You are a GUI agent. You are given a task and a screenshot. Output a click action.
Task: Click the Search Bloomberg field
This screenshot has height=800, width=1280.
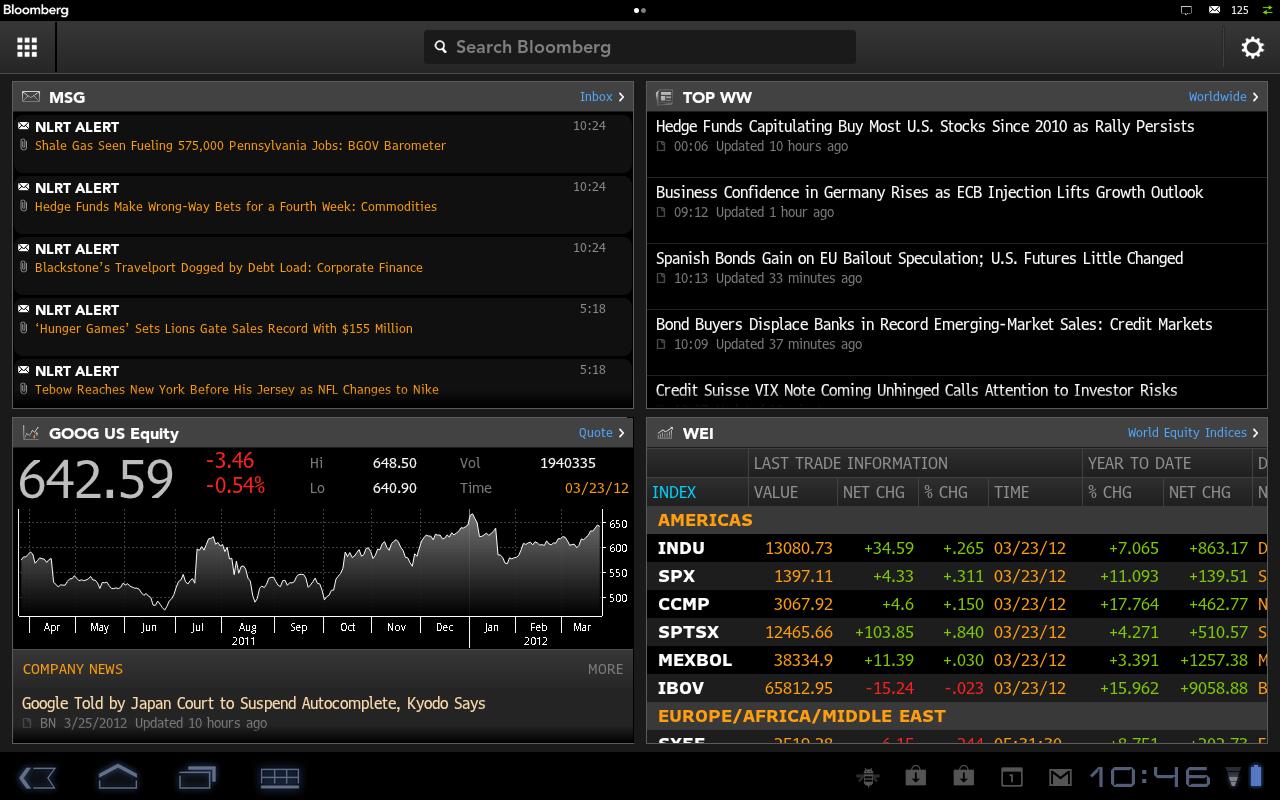pos(640,47)
